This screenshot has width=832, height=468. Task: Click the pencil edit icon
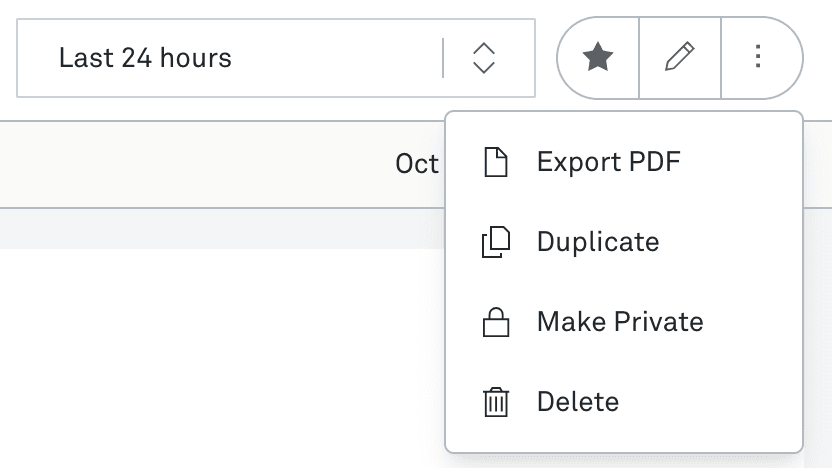point(680,58)
